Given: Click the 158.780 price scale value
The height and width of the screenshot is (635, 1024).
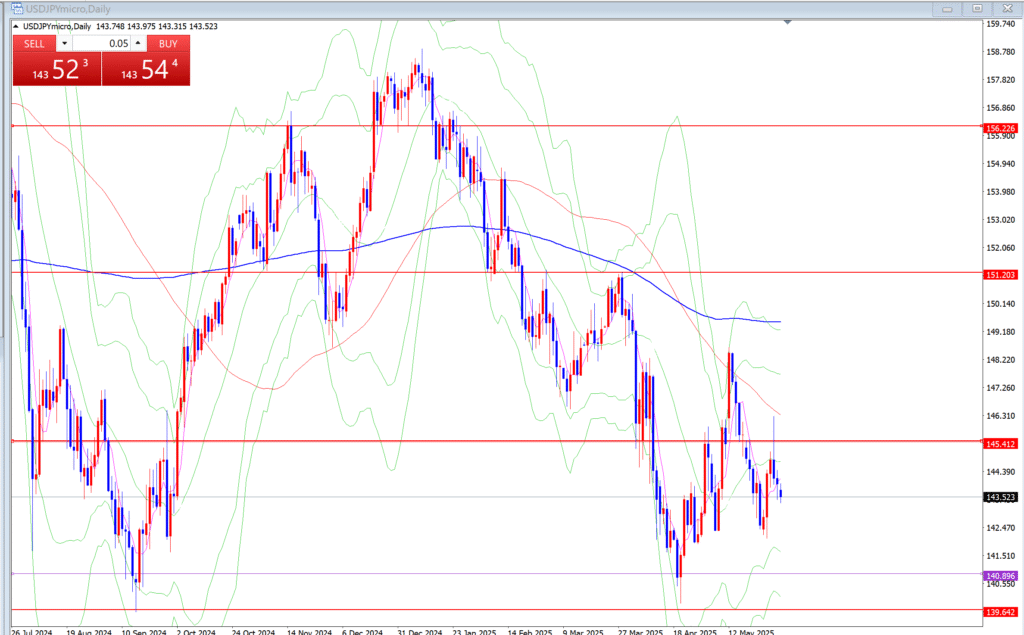Looking at the screenshot, I should tap(1000, 52).
